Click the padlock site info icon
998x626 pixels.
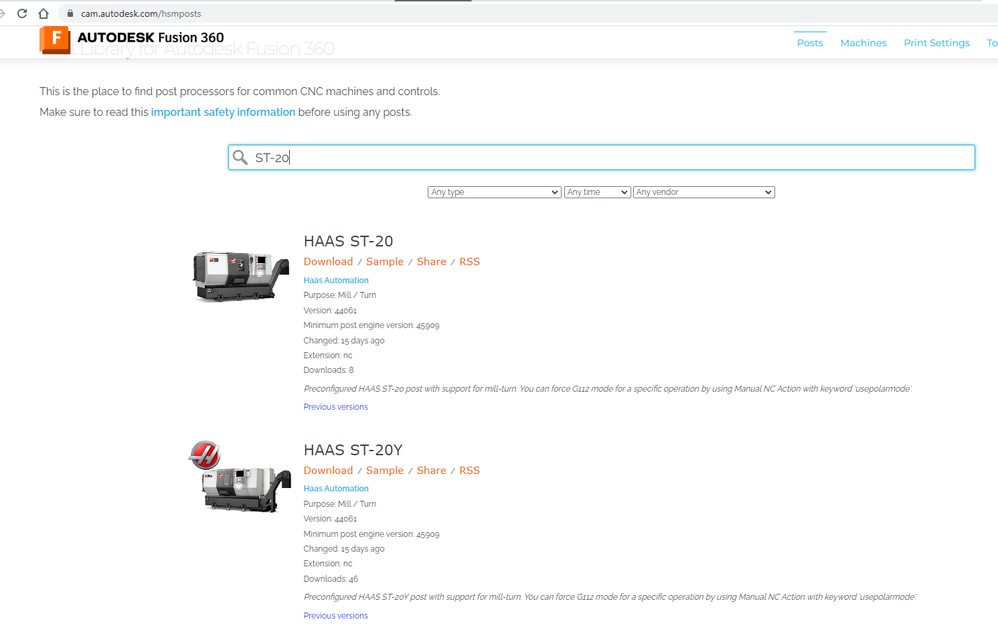coord(70,13)
